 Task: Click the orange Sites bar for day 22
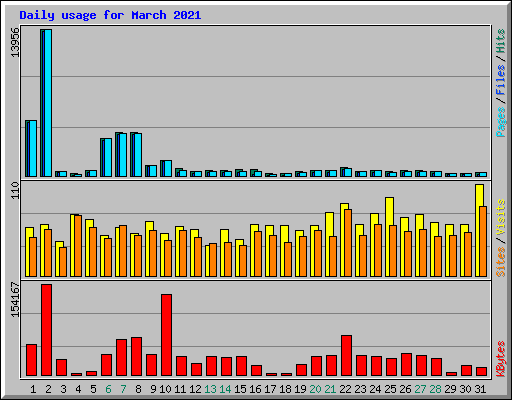tap(348, 243)
